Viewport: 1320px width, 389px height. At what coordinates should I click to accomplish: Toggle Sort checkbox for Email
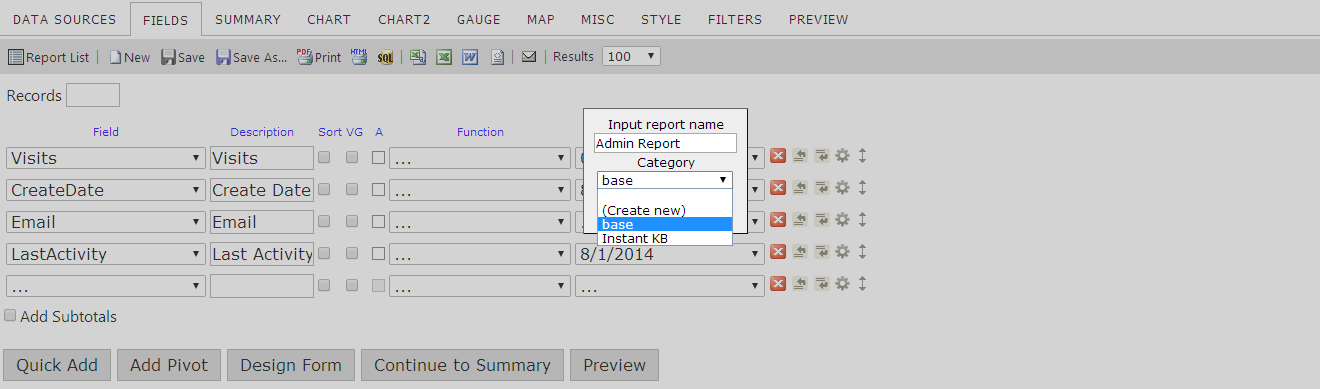tap(324, 221)
